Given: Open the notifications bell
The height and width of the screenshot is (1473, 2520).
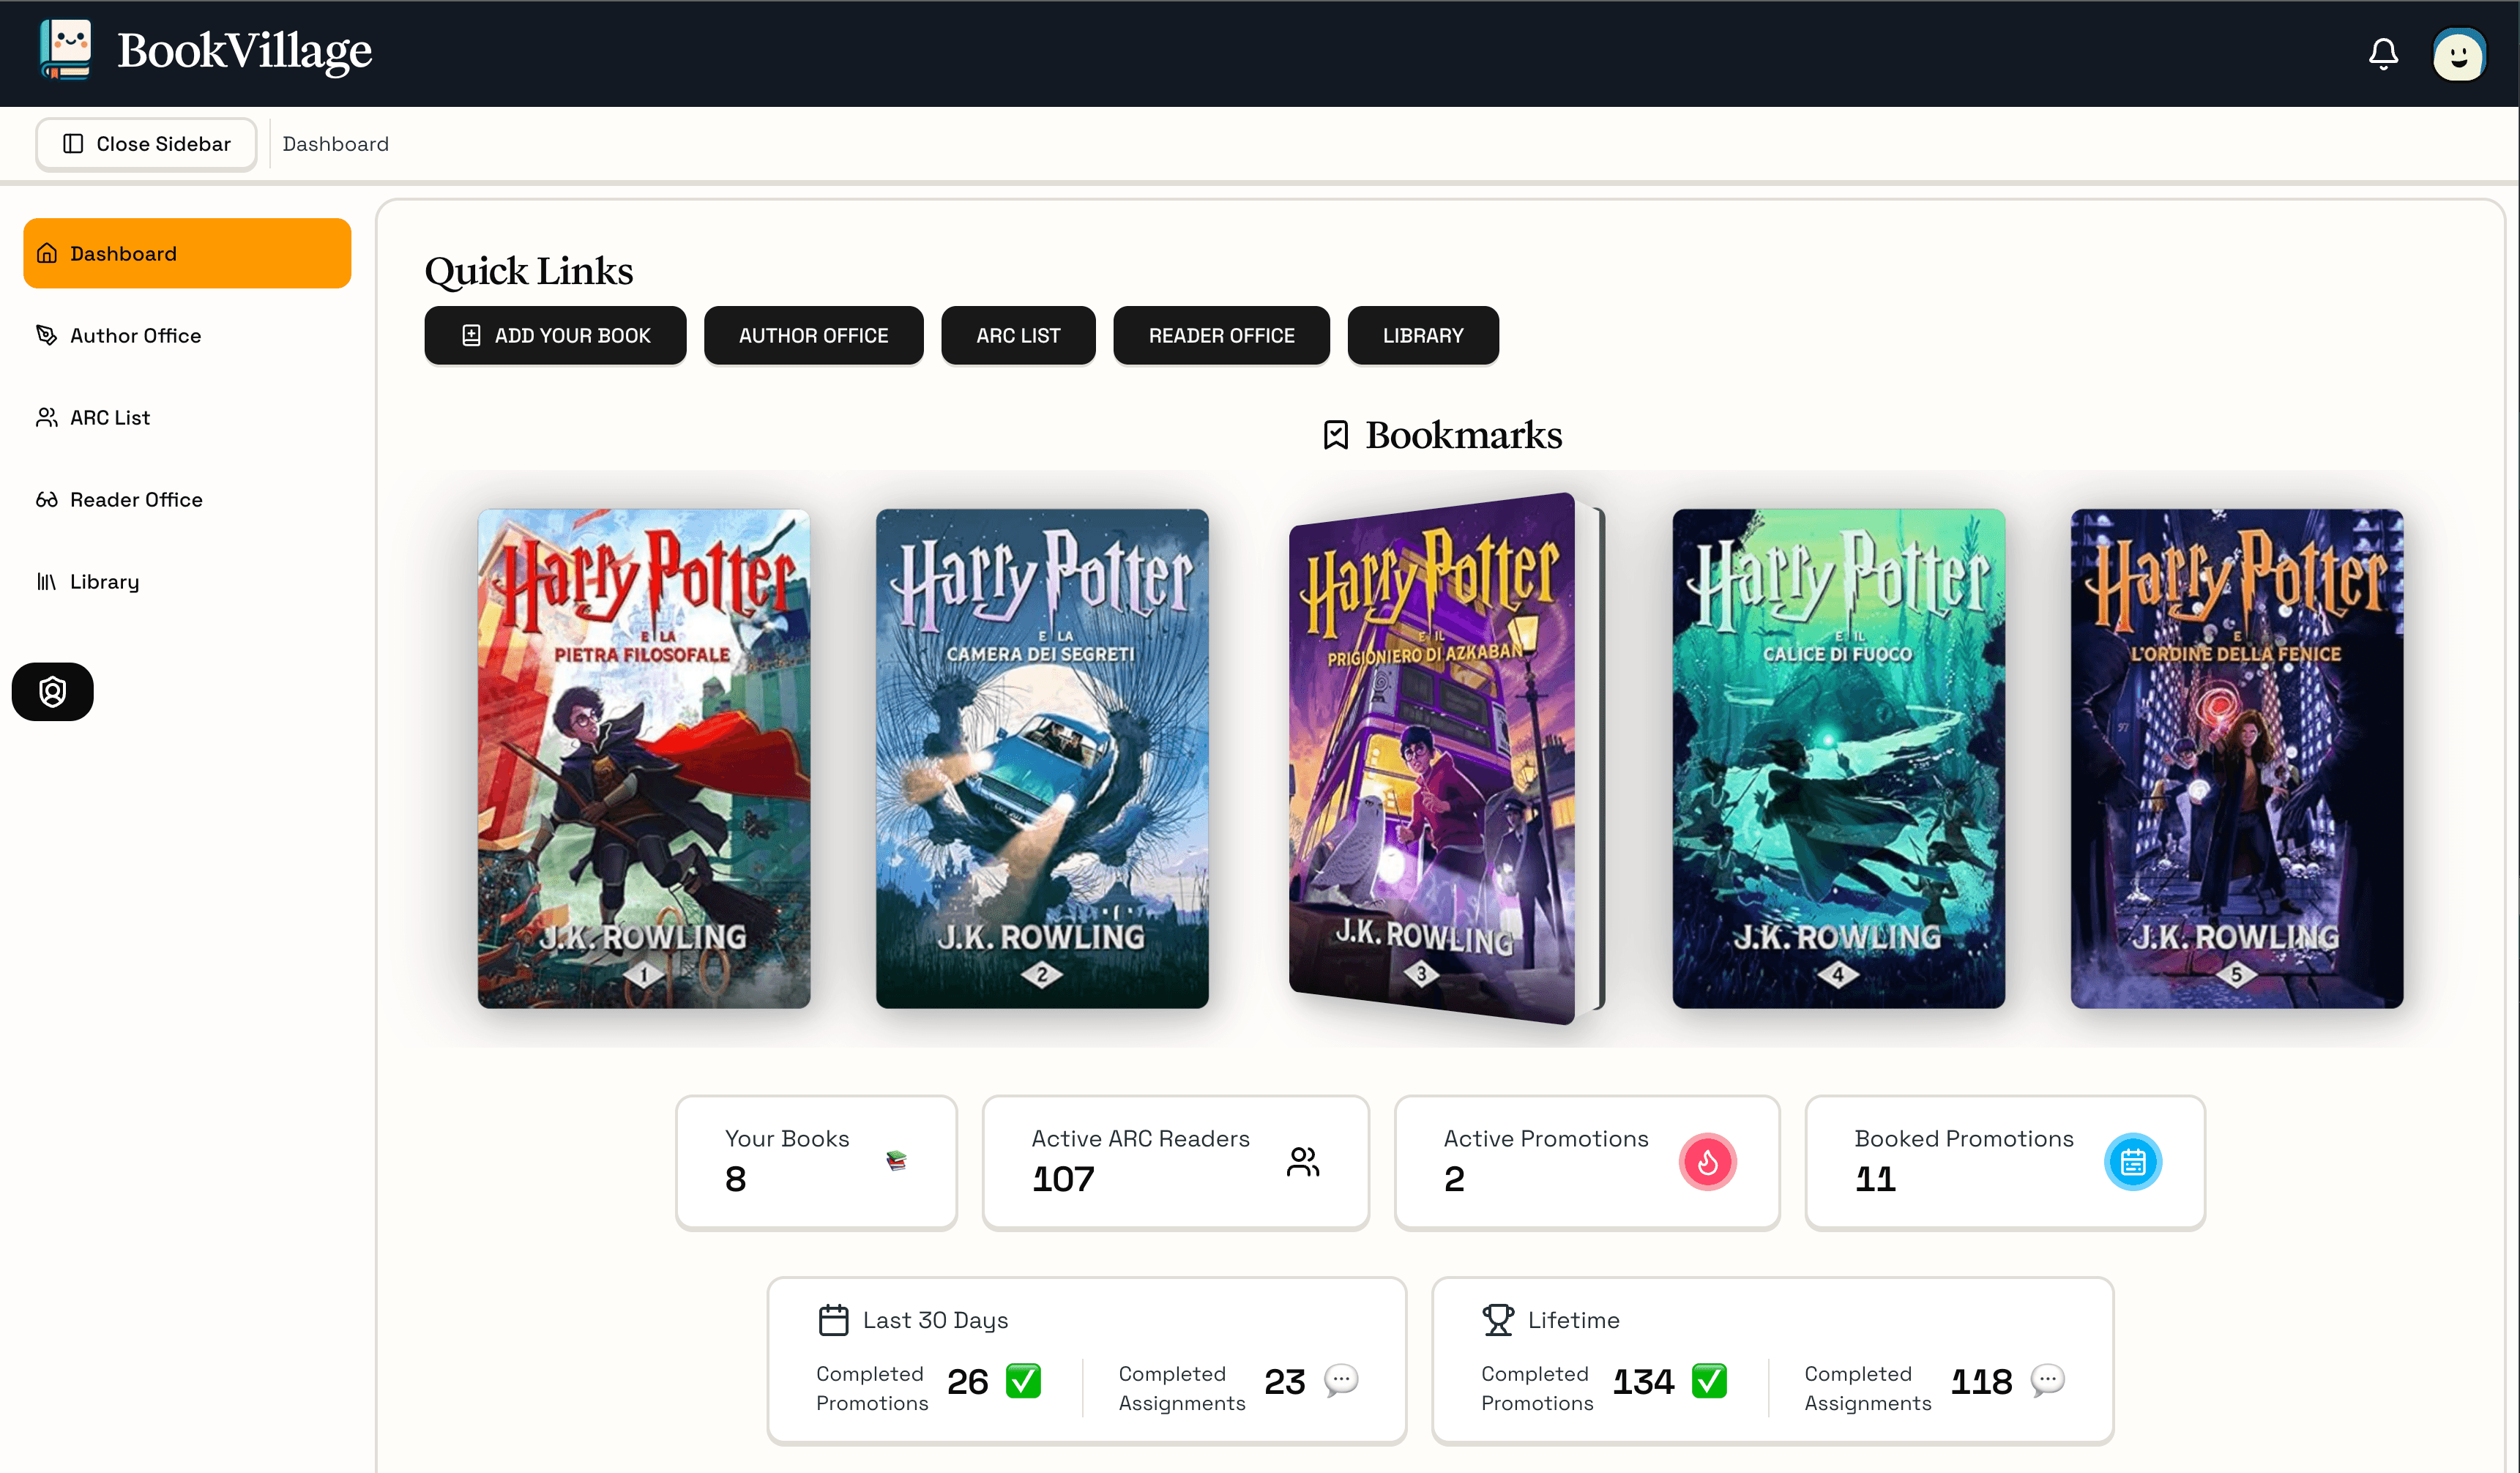Looking at the screenshot, I should 2383,54.
